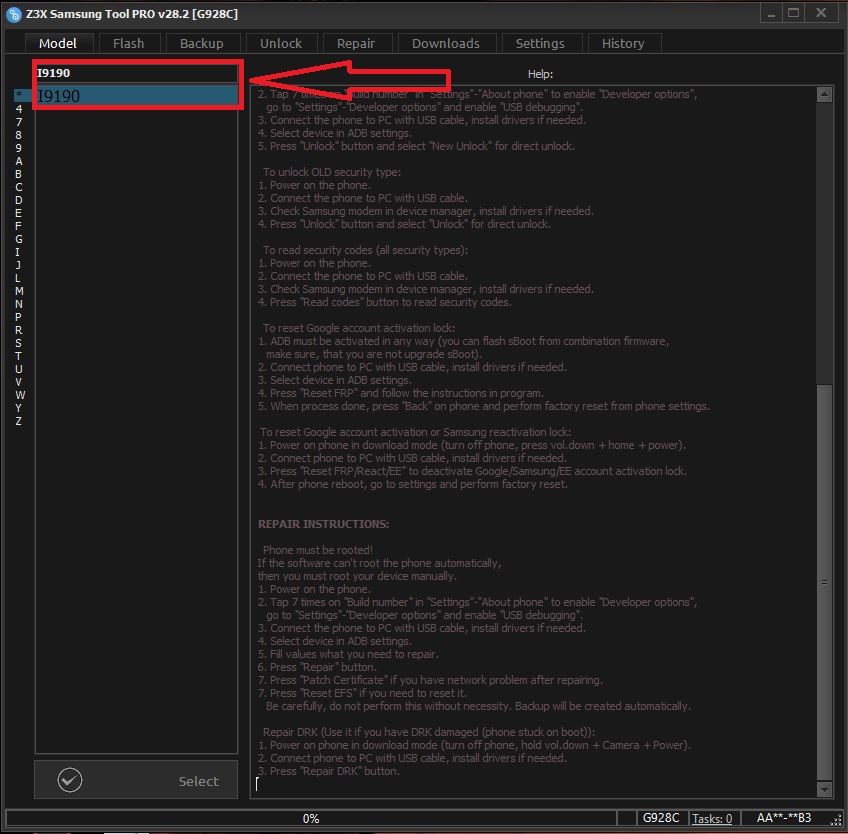Screen dimensions: 848x834
Task: Click the Help: label
Action: pos(540,74)
